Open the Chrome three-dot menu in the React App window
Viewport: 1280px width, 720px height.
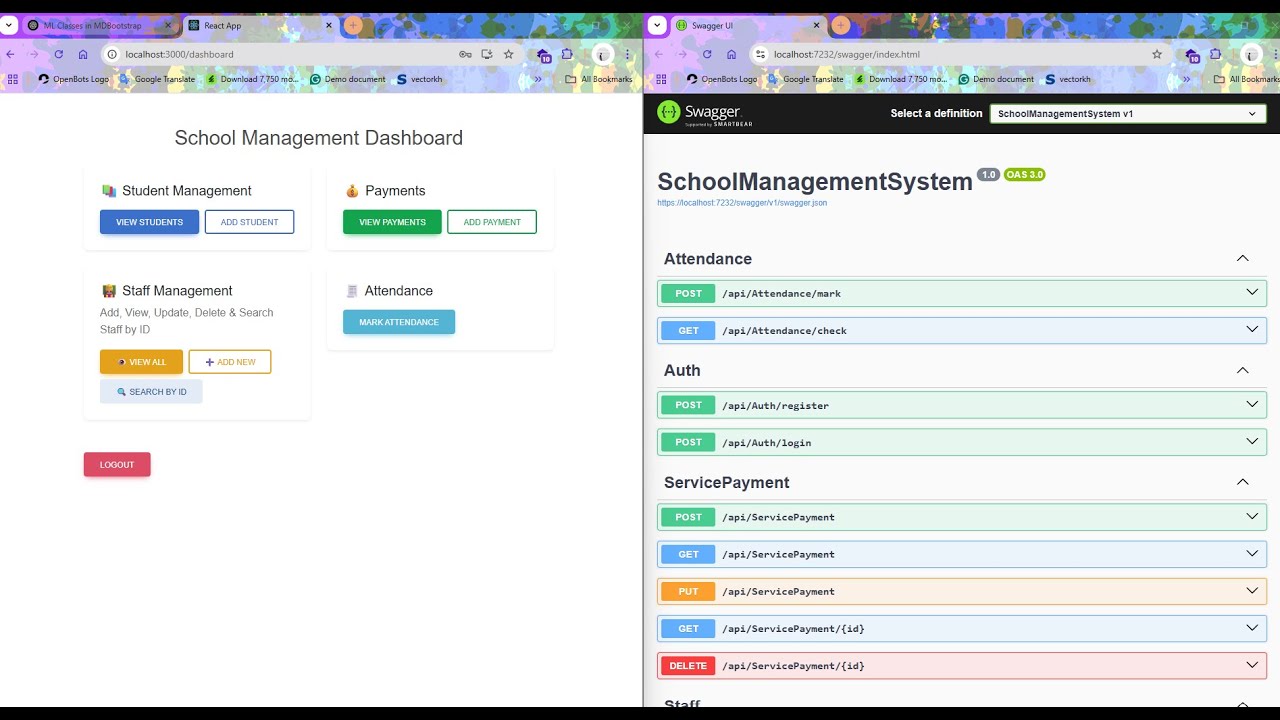(628, 54)
